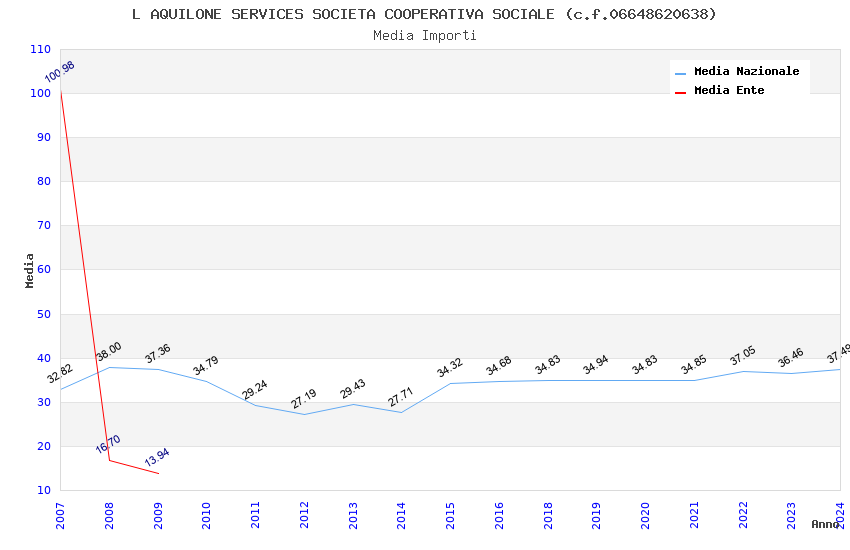
Task: Click the y-axis value 40
Action: coord(44,358)
